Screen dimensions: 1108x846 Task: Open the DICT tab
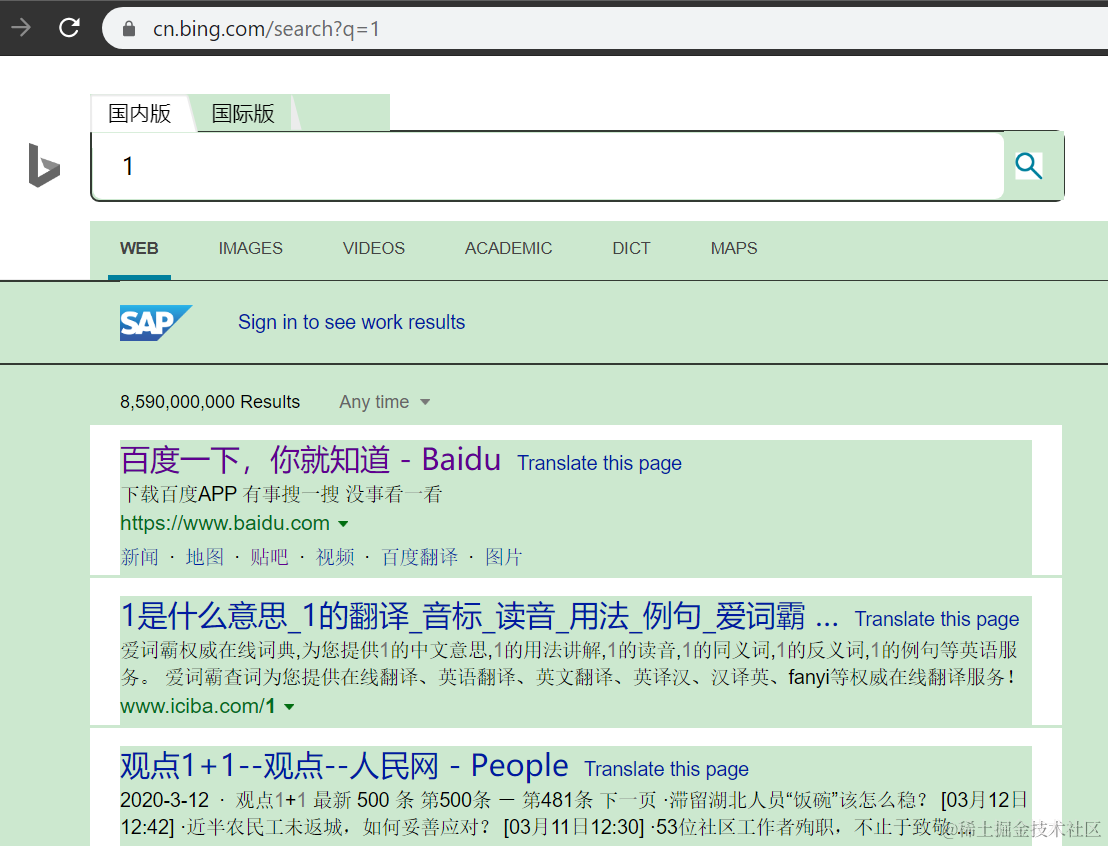(631, 249)
